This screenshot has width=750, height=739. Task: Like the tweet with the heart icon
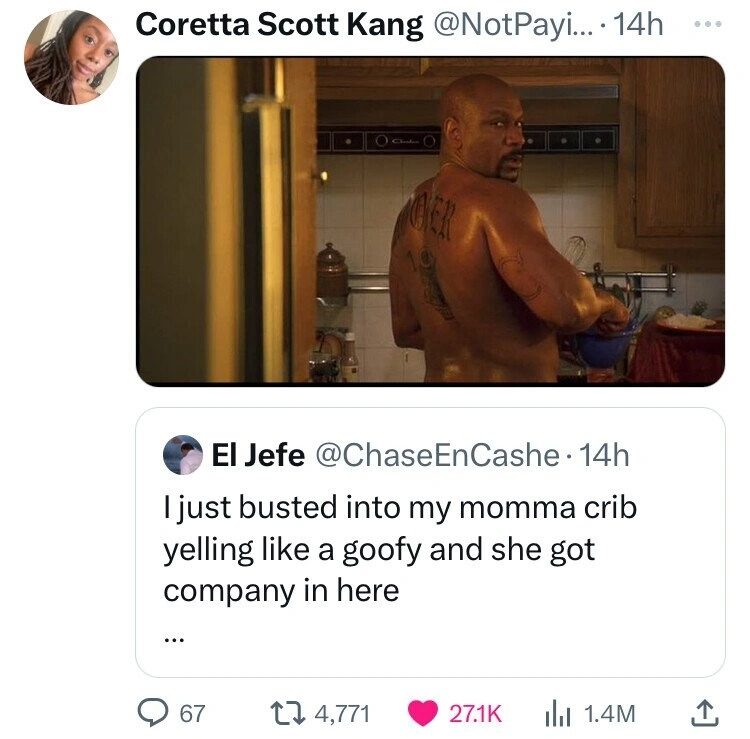click(425, 712)
